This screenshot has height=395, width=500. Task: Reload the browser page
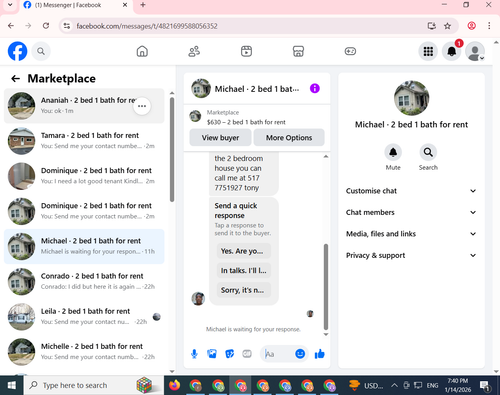pyautogui.click(x=46, y=26)
